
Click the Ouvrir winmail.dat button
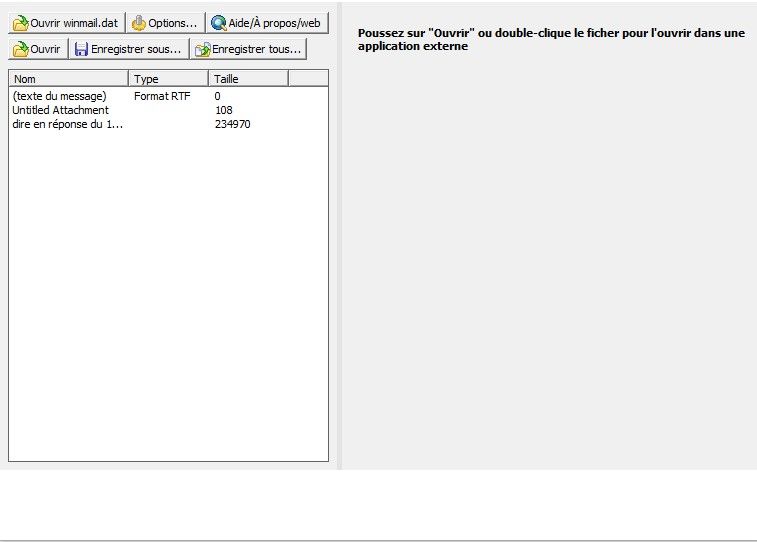coord(67,23)
